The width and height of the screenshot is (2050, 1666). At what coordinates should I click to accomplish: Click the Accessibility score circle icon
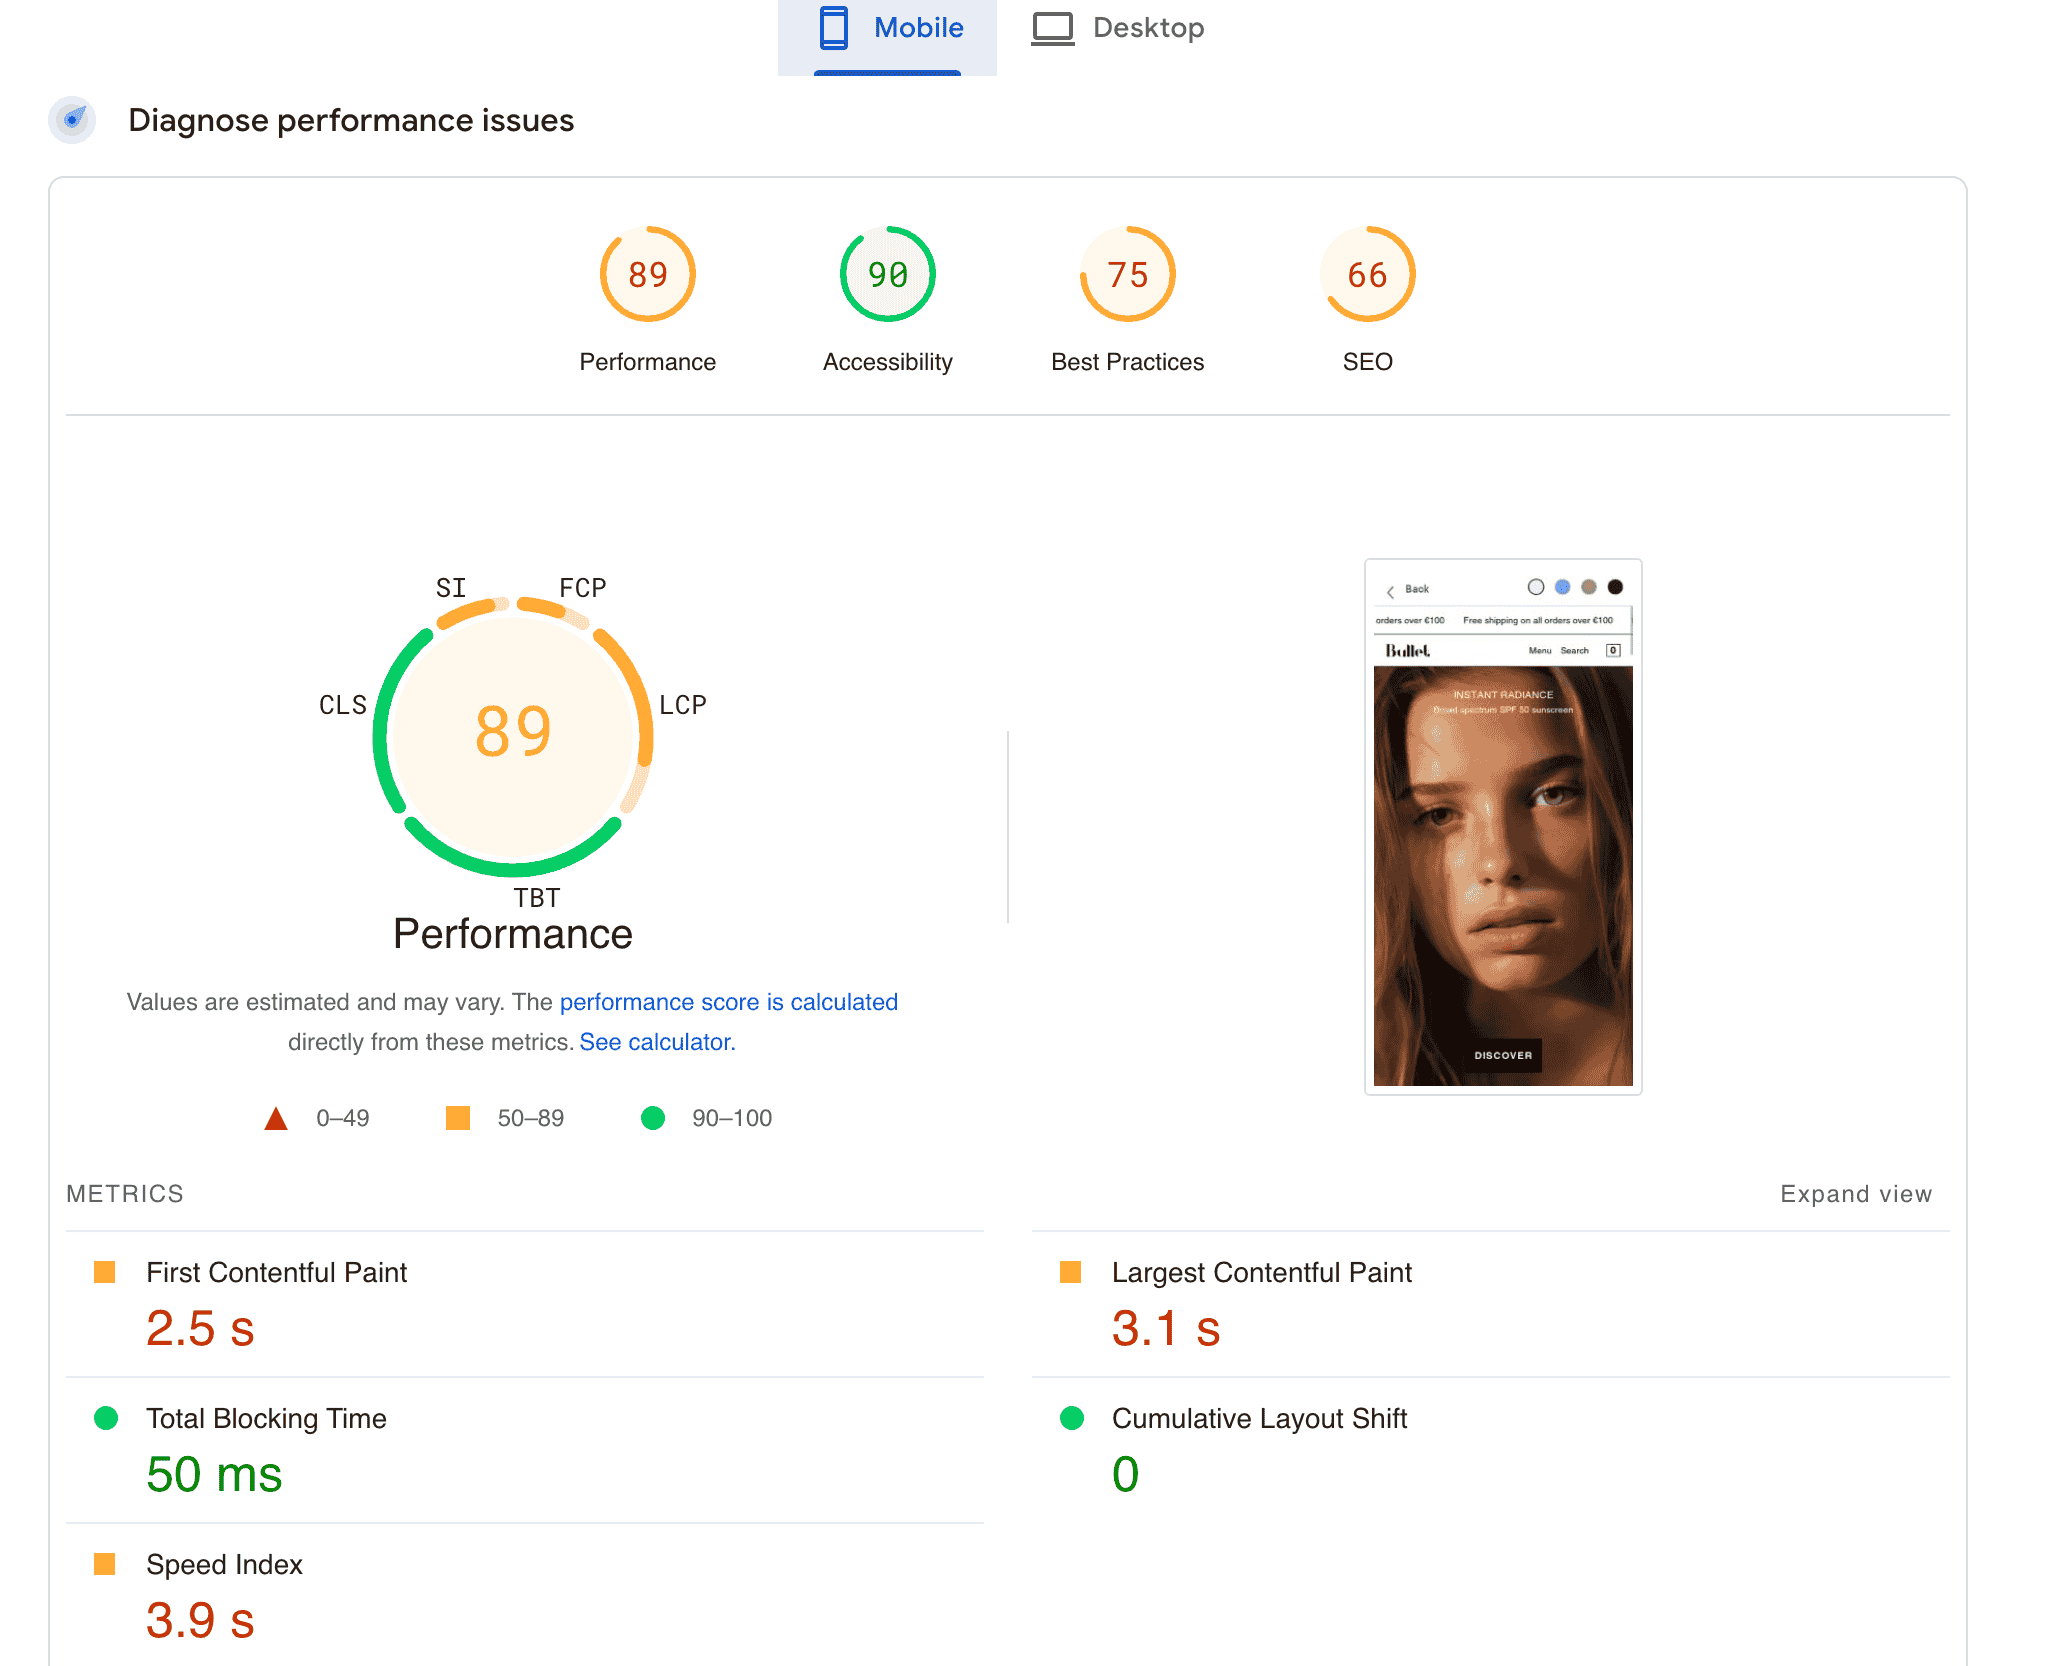point(886,274)
